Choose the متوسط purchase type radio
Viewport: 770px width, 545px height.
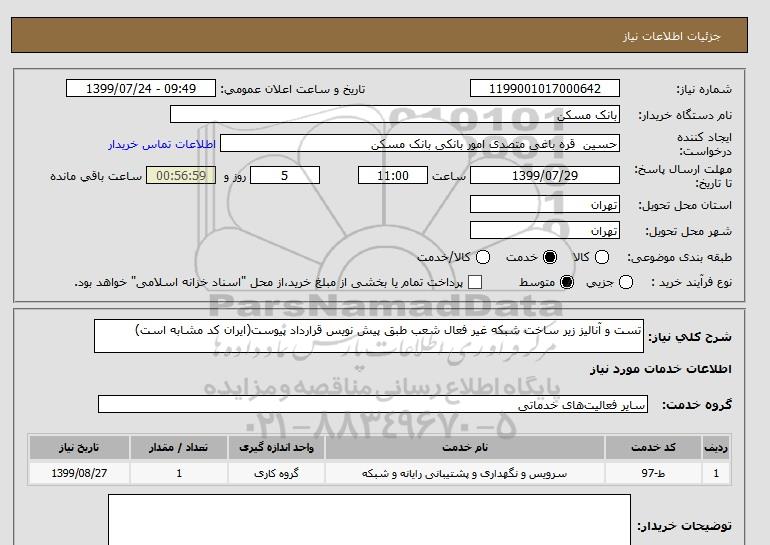tap(567, 282)
